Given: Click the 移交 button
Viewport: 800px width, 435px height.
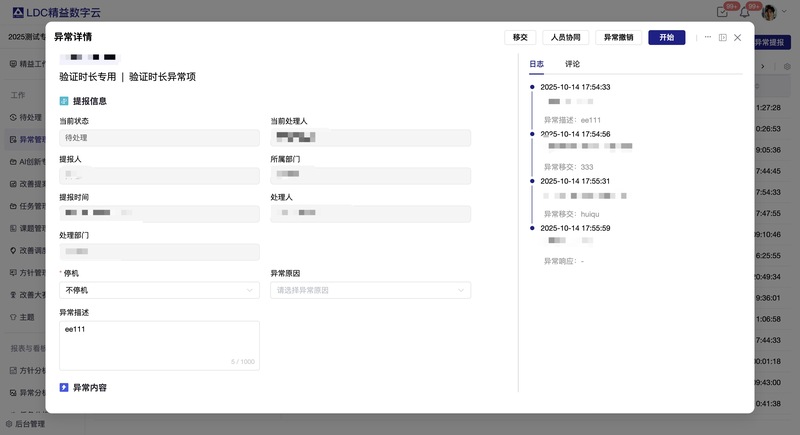Looking at the screenshot, I should 519,37.
